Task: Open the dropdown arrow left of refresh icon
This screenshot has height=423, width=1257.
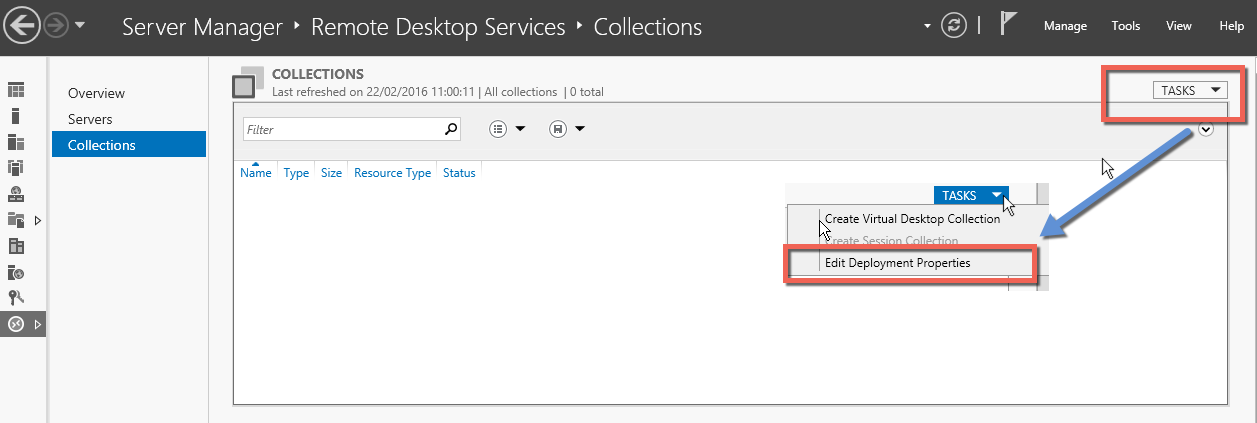Action: click(929, 25)
